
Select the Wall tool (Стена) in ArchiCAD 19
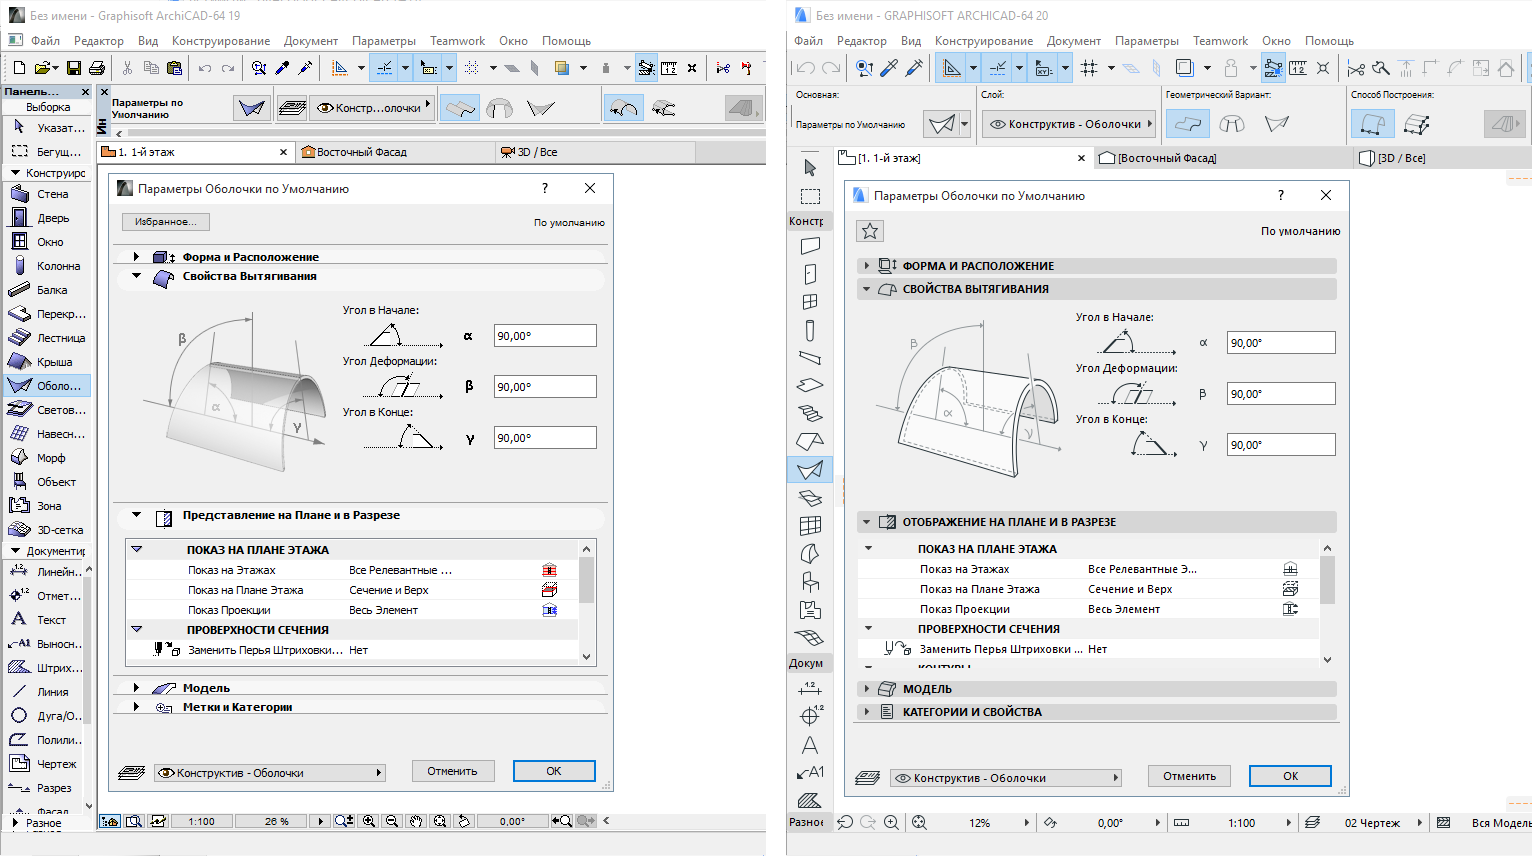pyautogui.click(x=47, y=194)
